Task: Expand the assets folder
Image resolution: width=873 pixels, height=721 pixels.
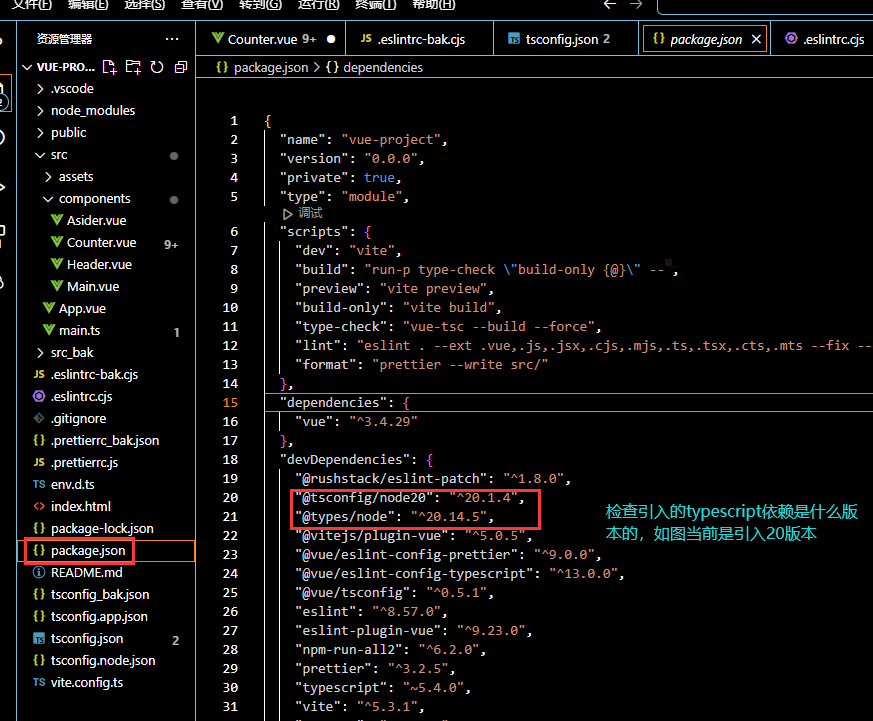Action: click(48, 176)
